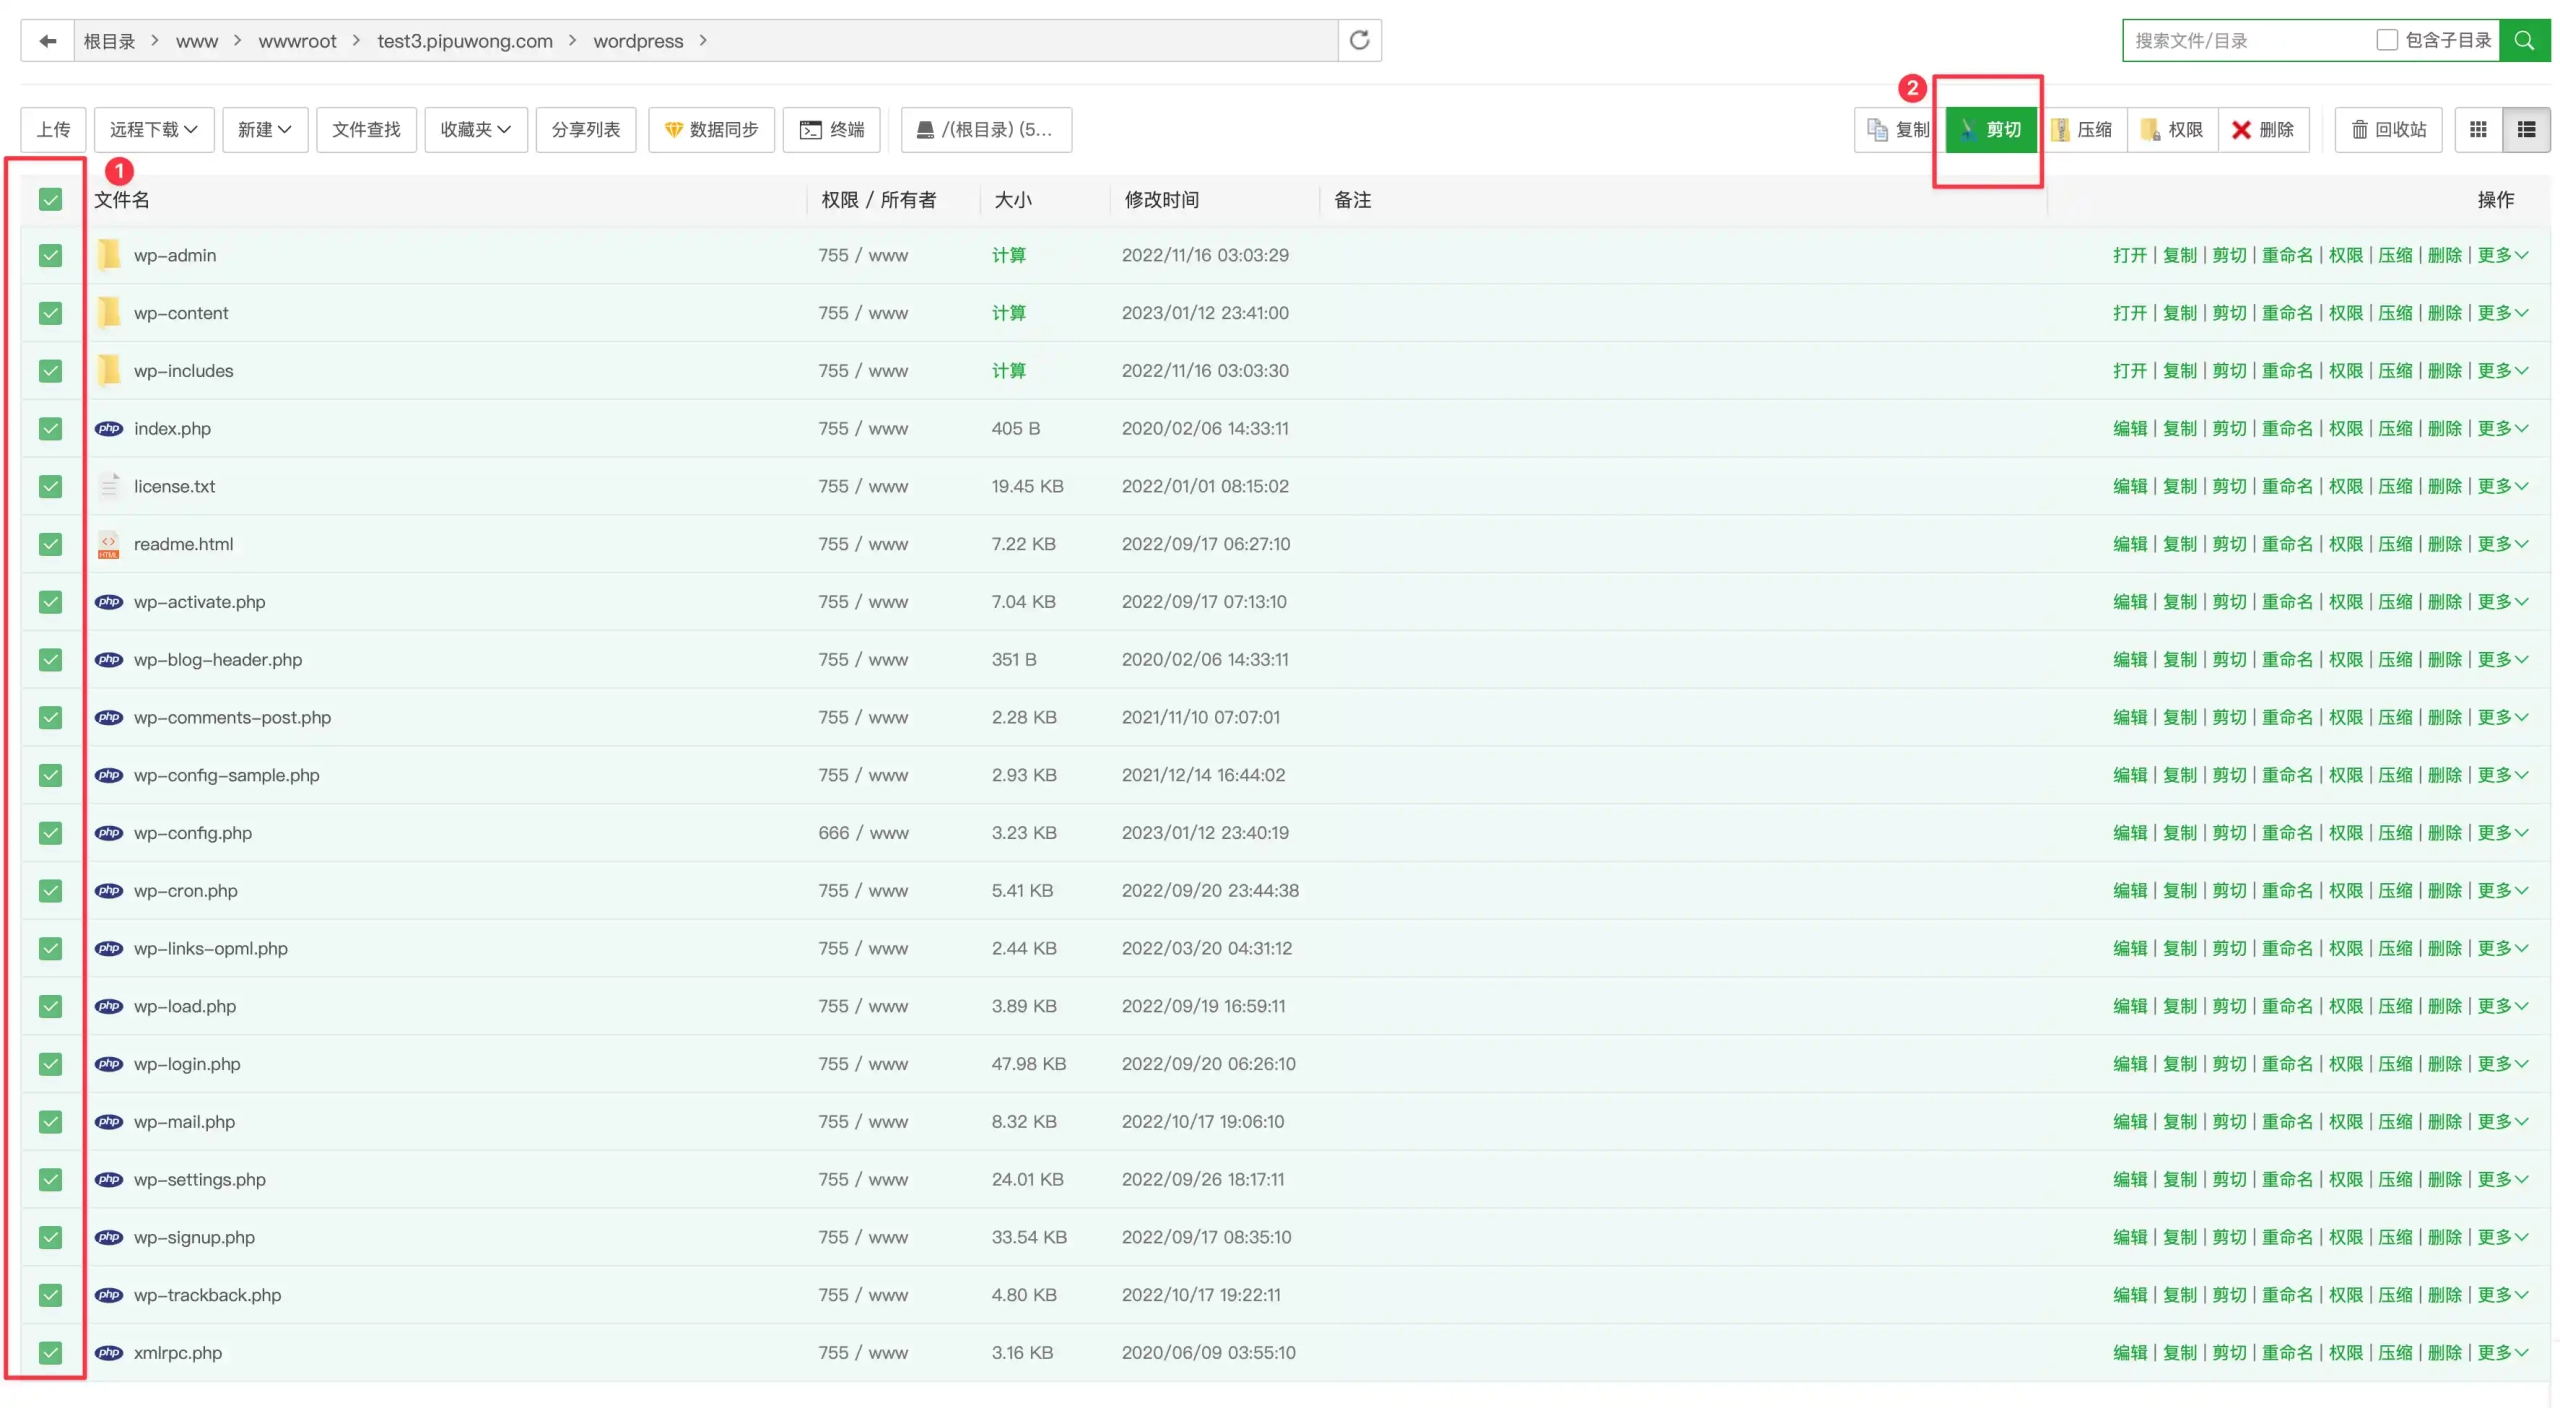Expand the 远程下载 dropdown
This screenshot has height=1408, width=2560.
pyautogui.click(x=154, y=130)
